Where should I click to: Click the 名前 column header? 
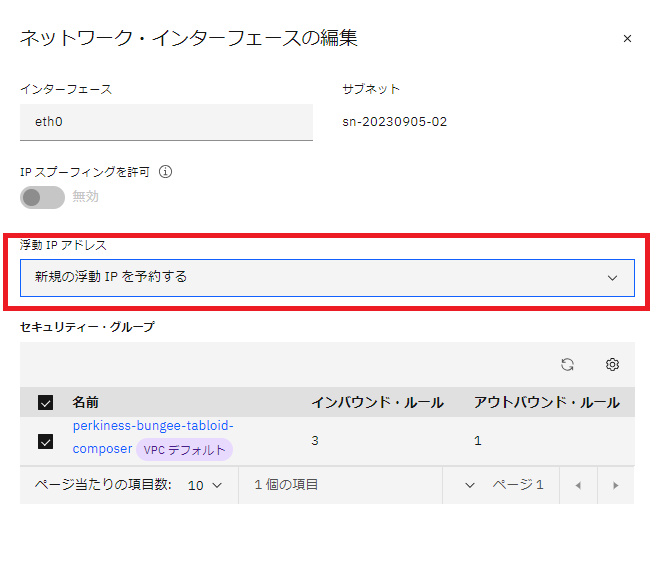(85, 402)
